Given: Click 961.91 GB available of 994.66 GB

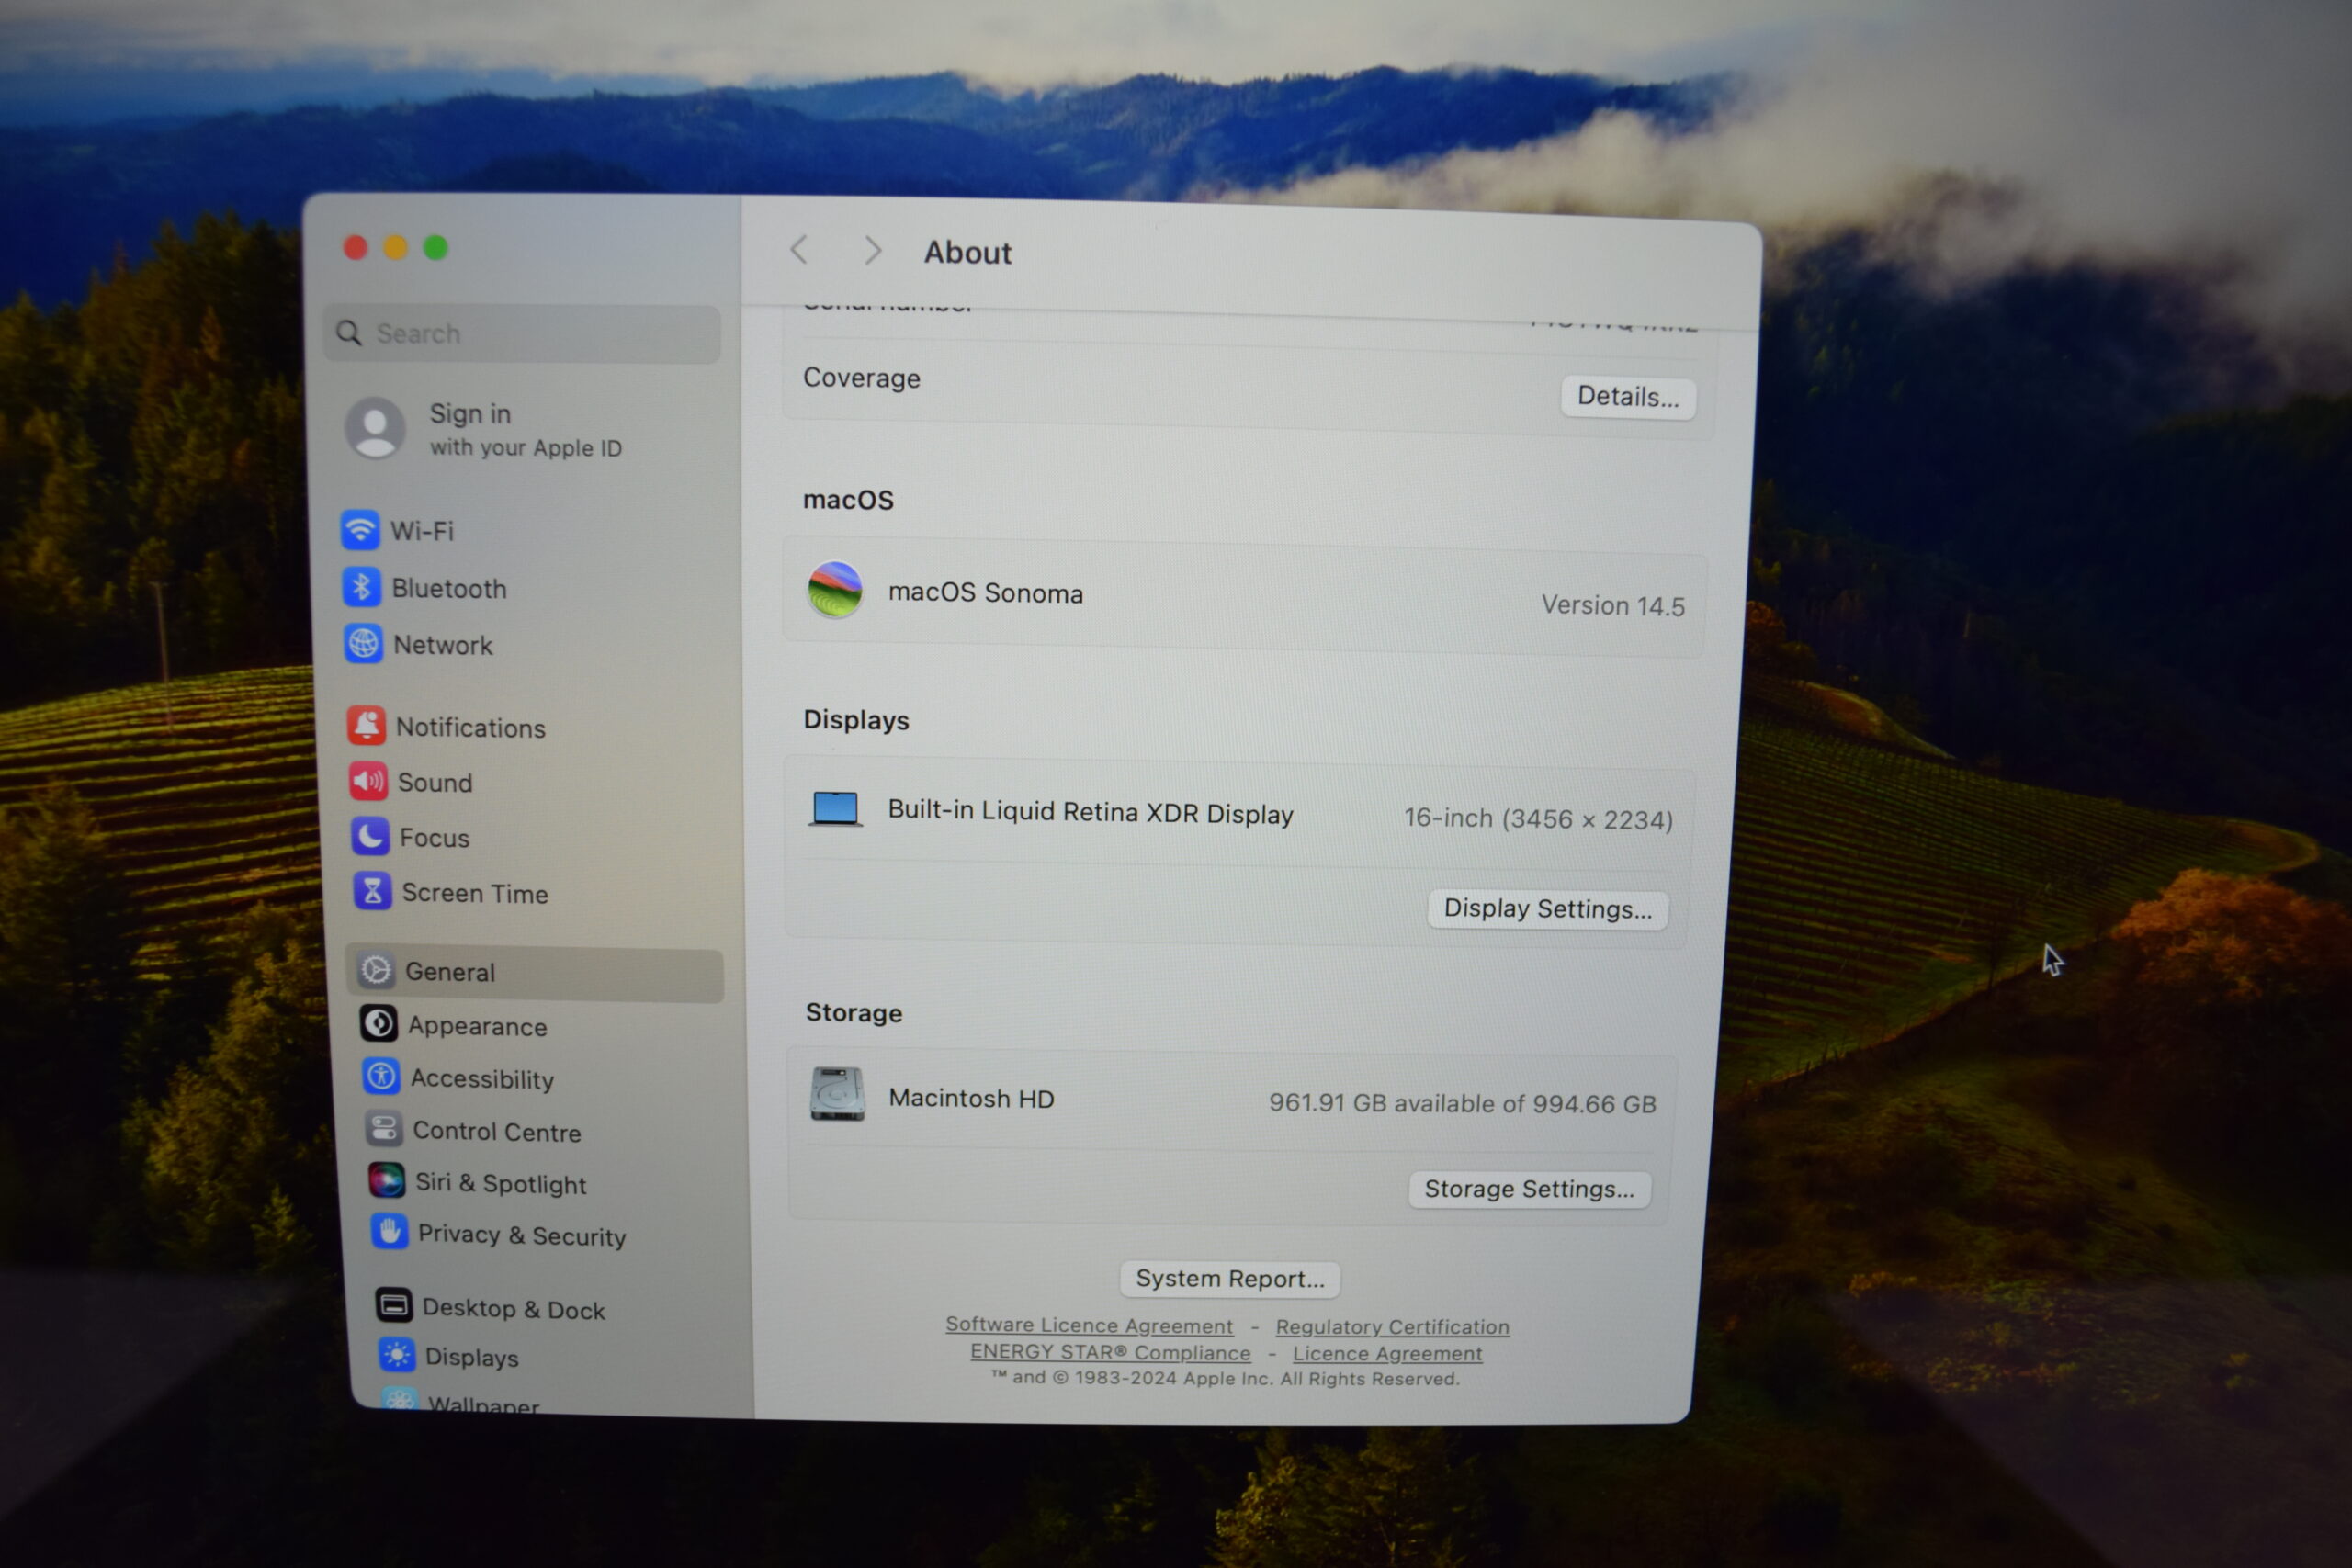Looking at the screenshot, I should [x=1462, y=1102].
